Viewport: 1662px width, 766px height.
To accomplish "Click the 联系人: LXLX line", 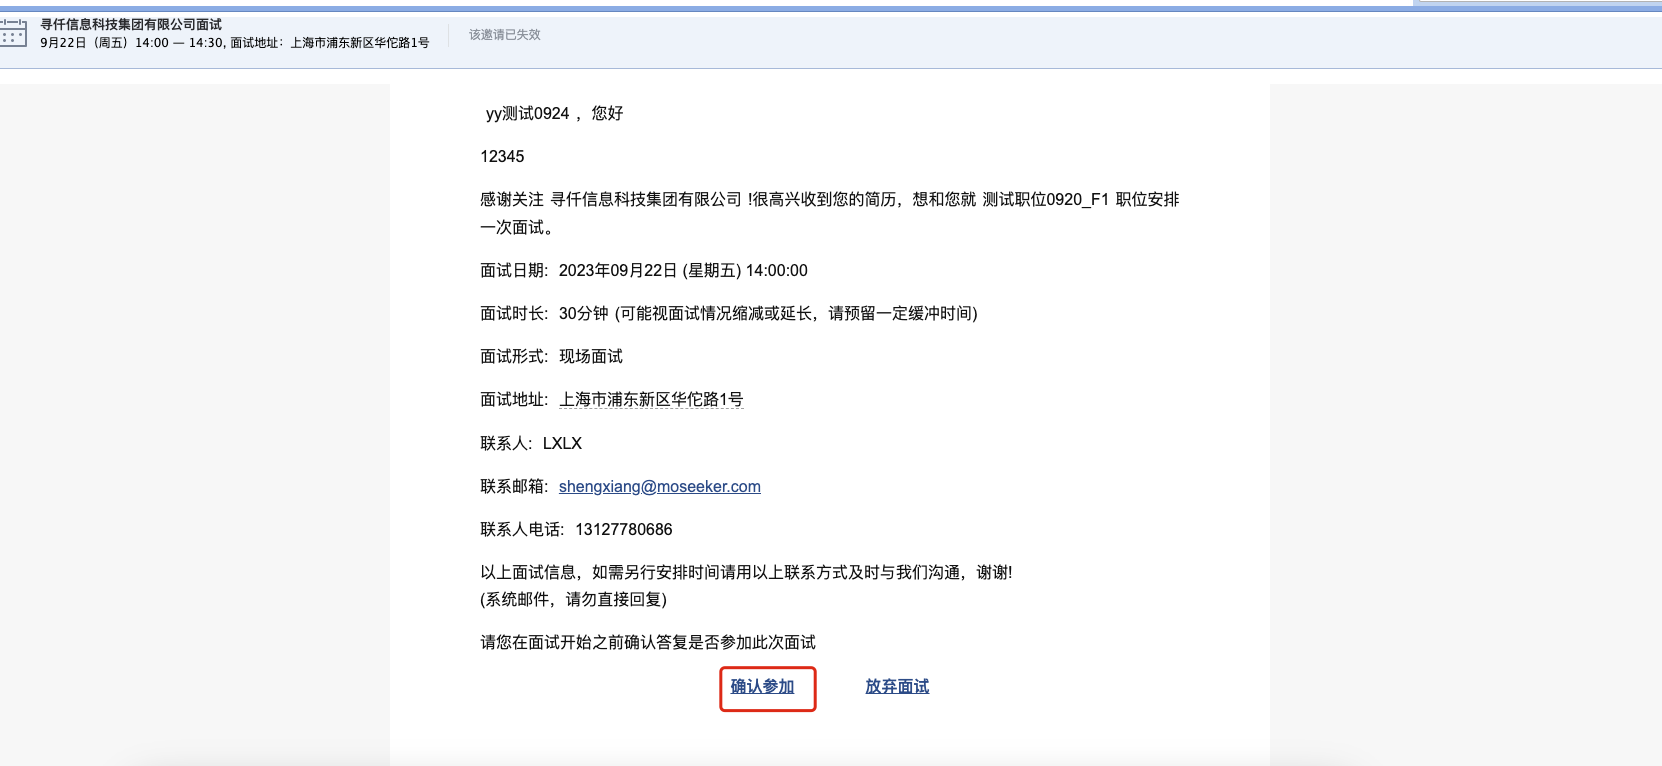I will point(531,443).
